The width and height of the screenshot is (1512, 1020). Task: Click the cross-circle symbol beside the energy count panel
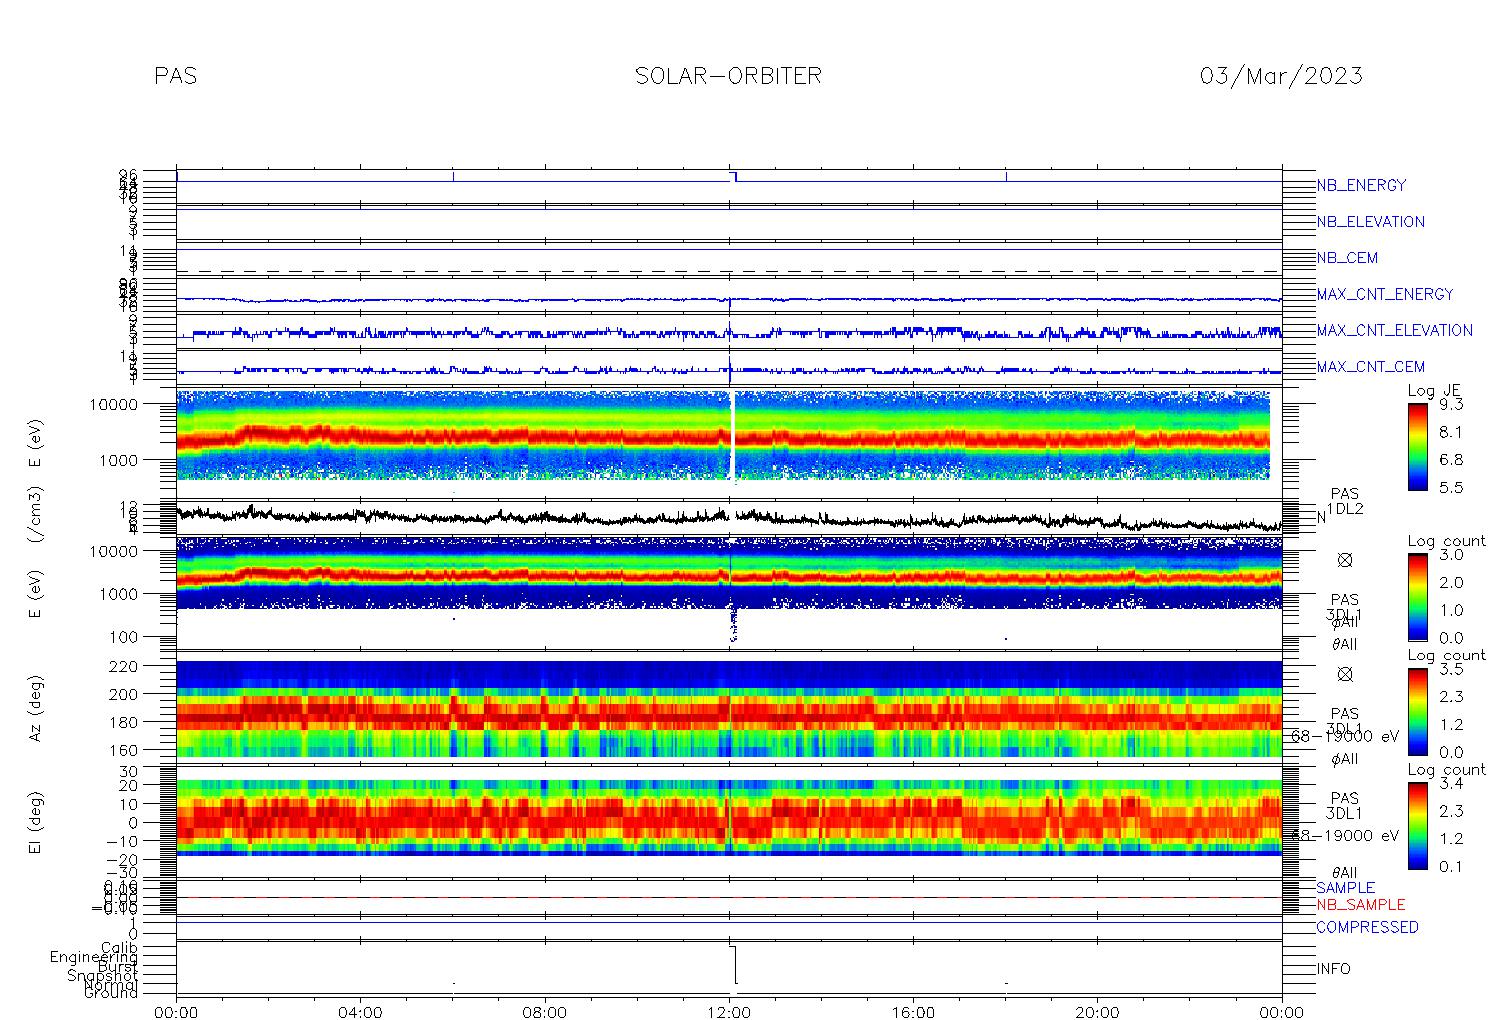(x=1344, y=560)
